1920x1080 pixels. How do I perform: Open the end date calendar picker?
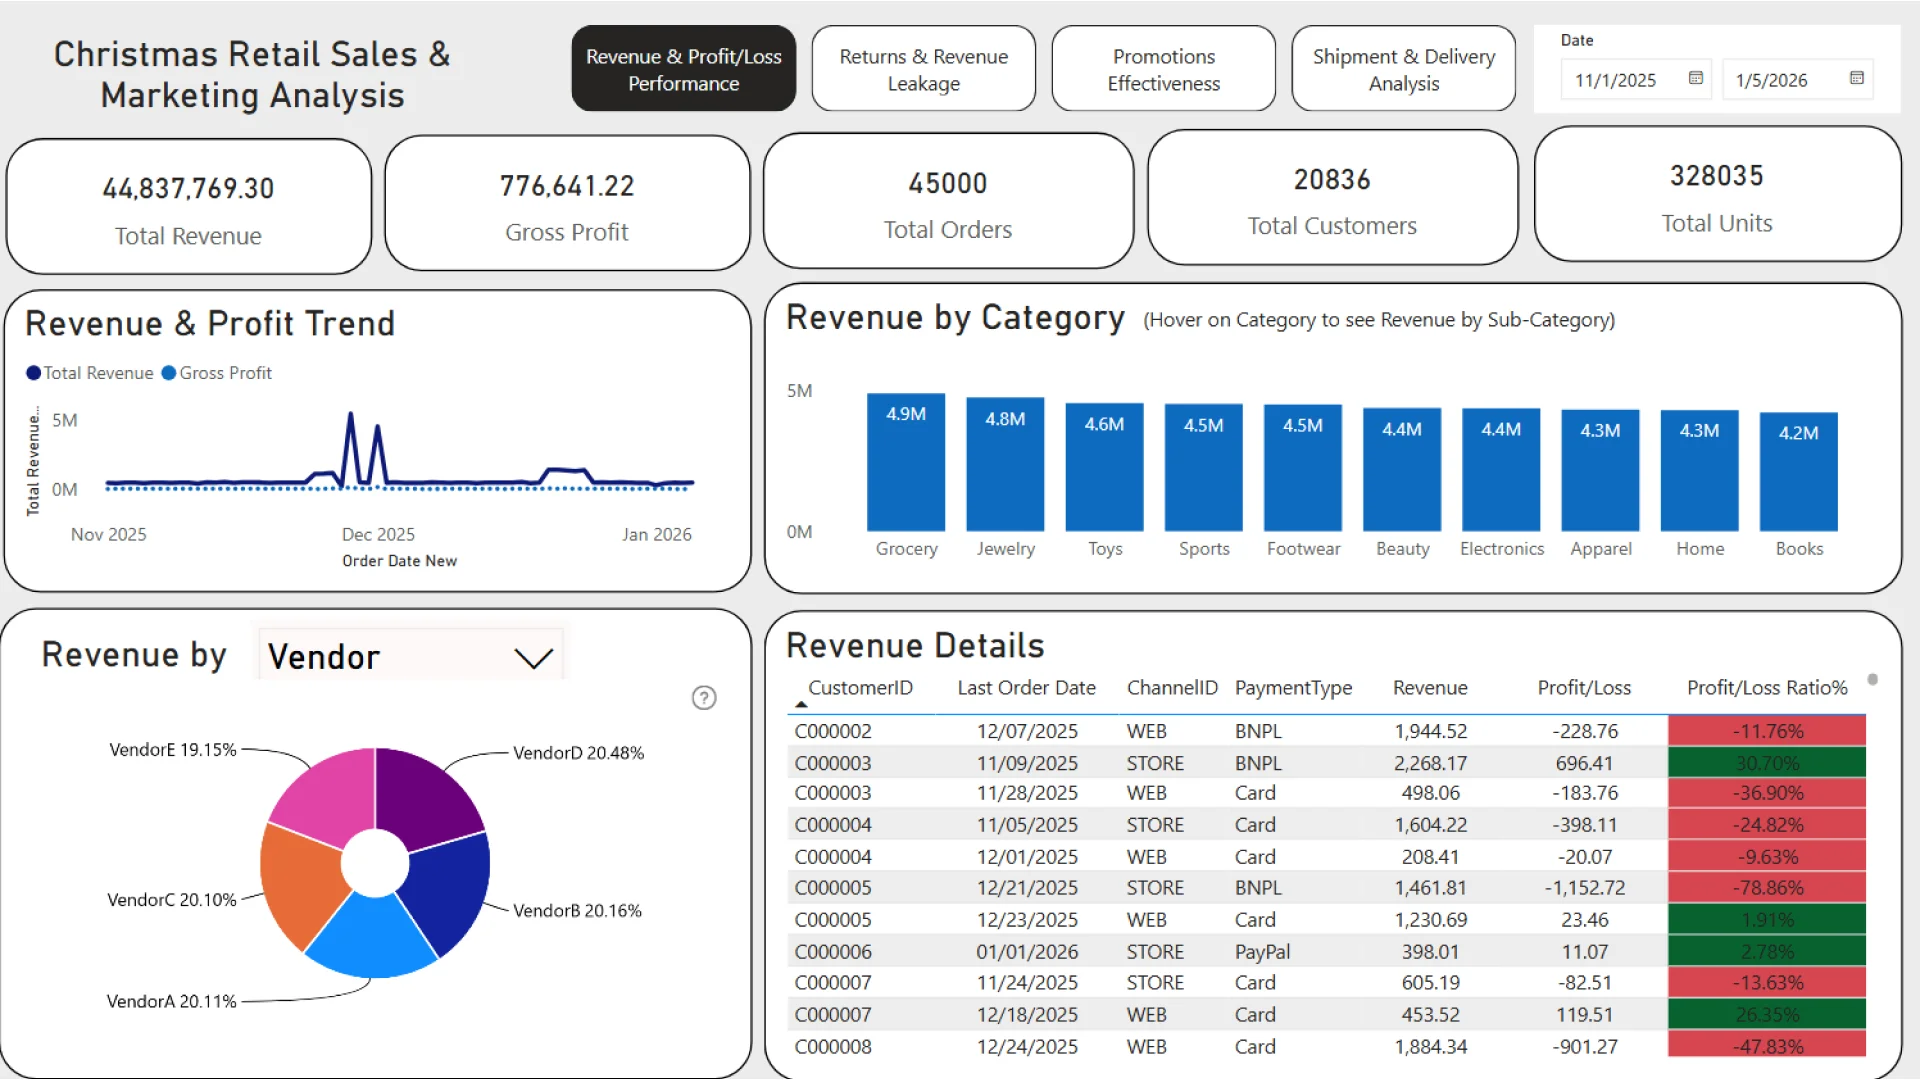tap(1857, 79)
